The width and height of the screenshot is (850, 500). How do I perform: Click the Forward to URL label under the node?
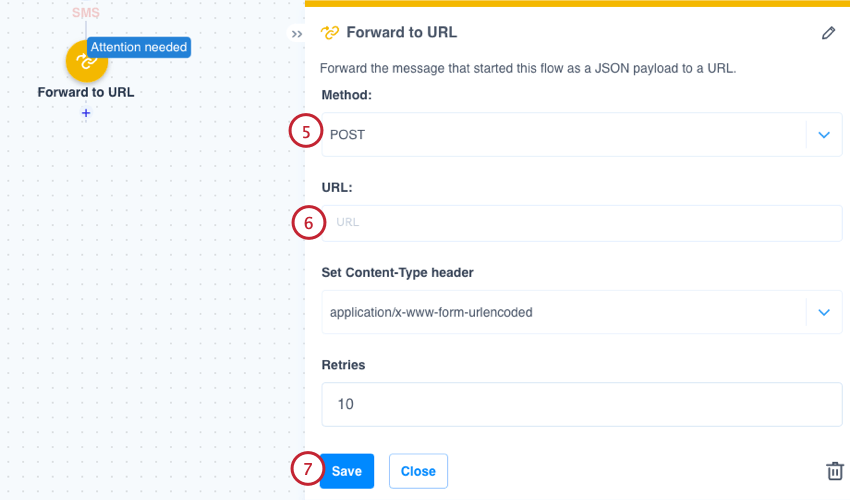click(x=86, y=93)
